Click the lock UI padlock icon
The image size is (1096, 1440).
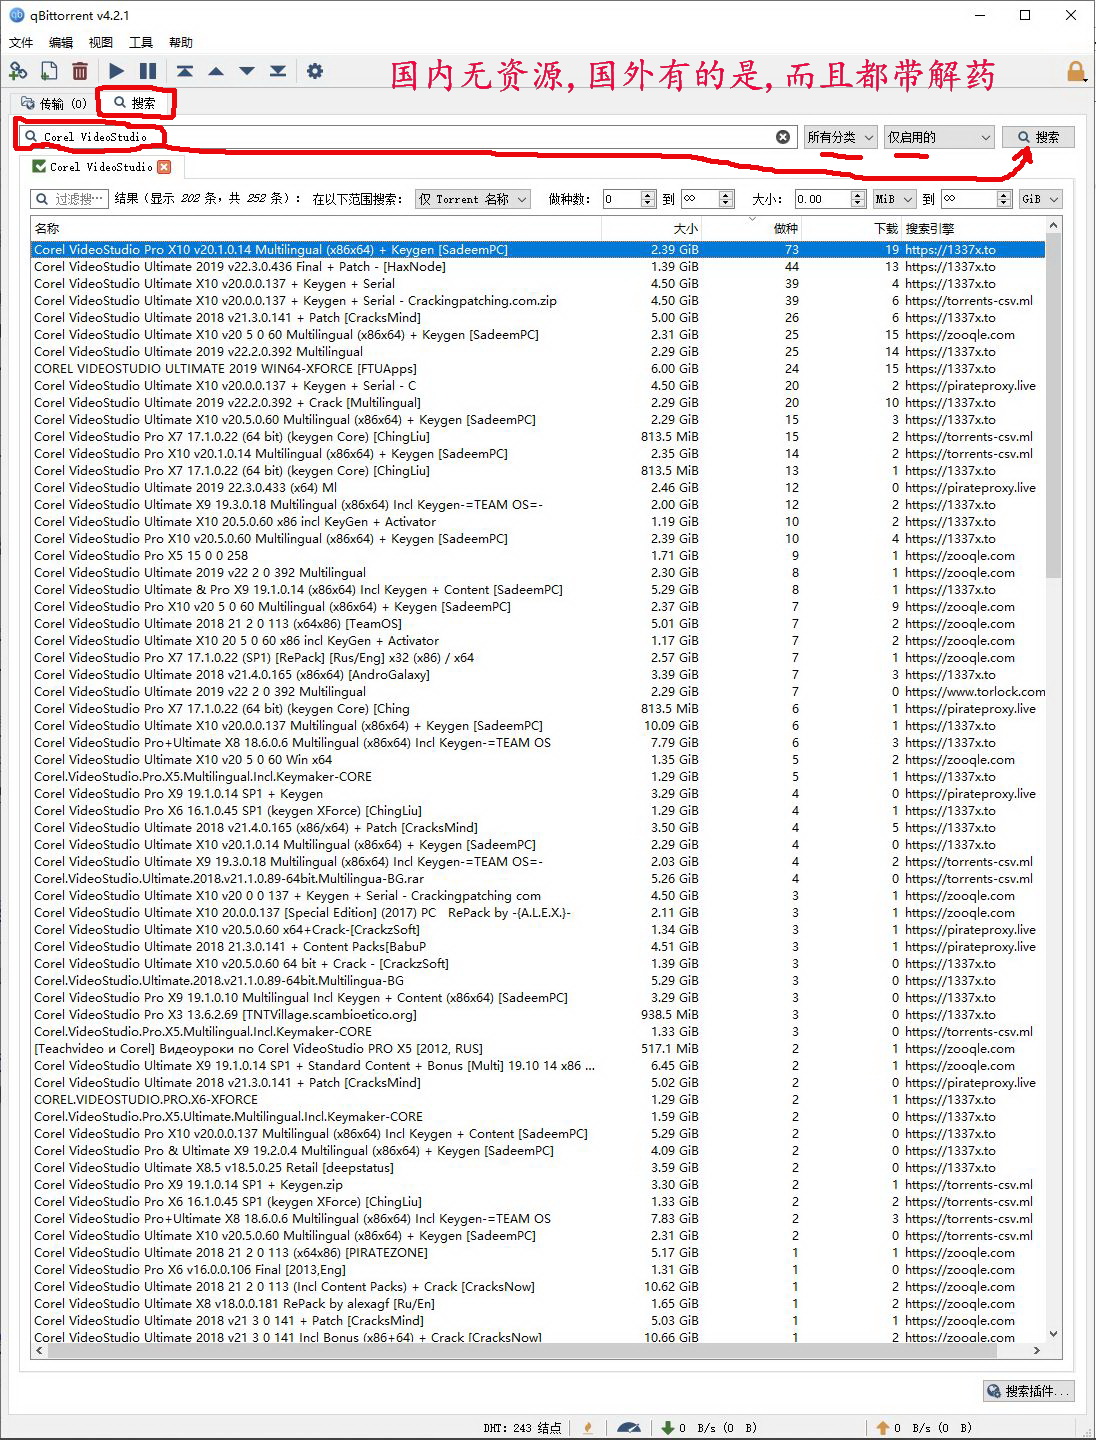click(x=1076, y=71)
